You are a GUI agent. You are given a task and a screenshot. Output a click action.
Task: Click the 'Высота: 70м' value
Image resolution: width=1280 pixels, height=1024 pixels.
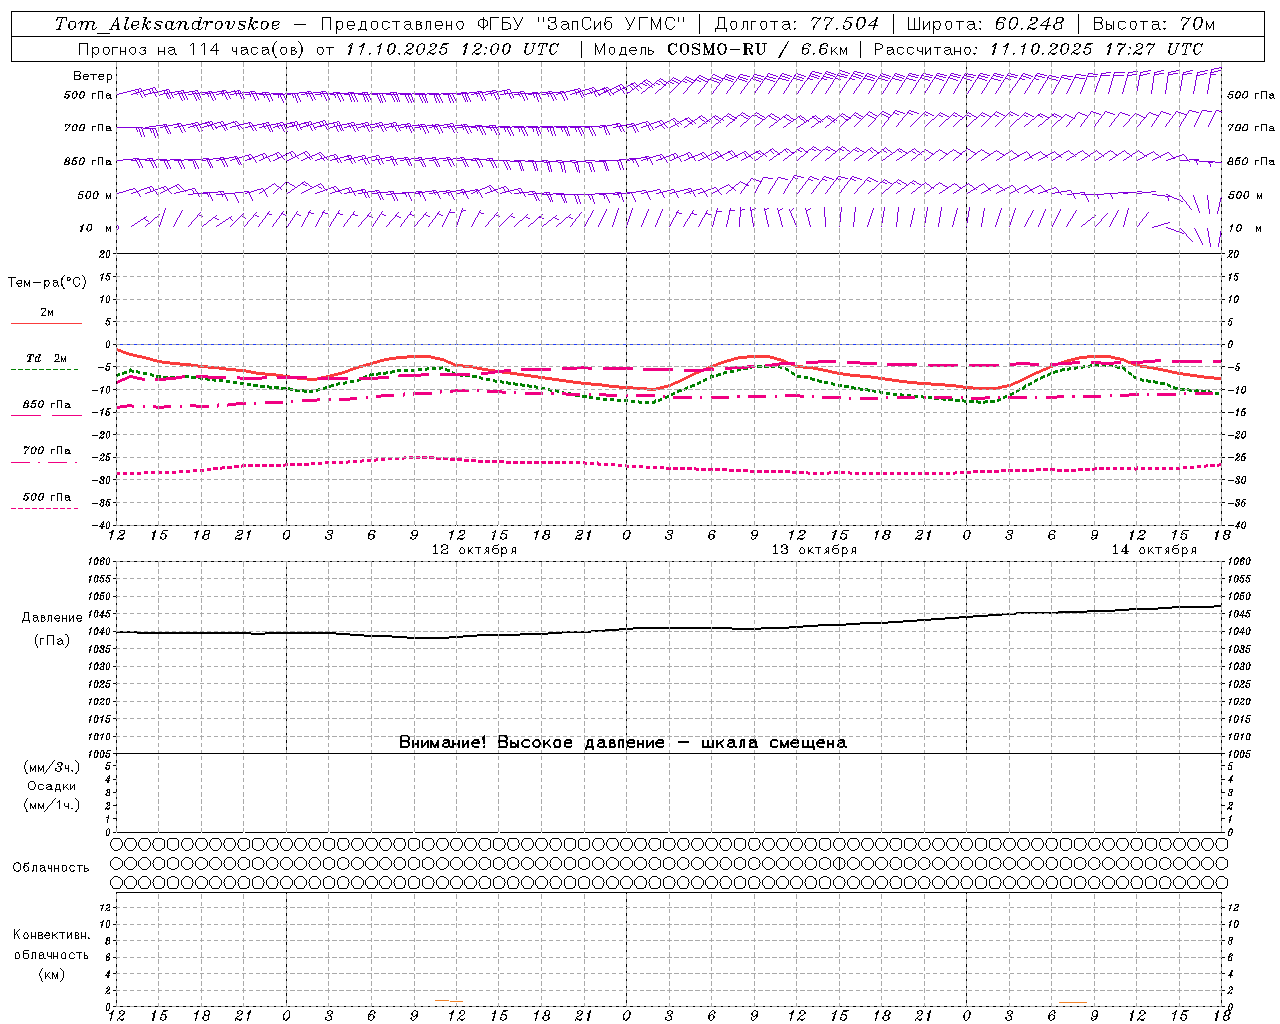1154,24
